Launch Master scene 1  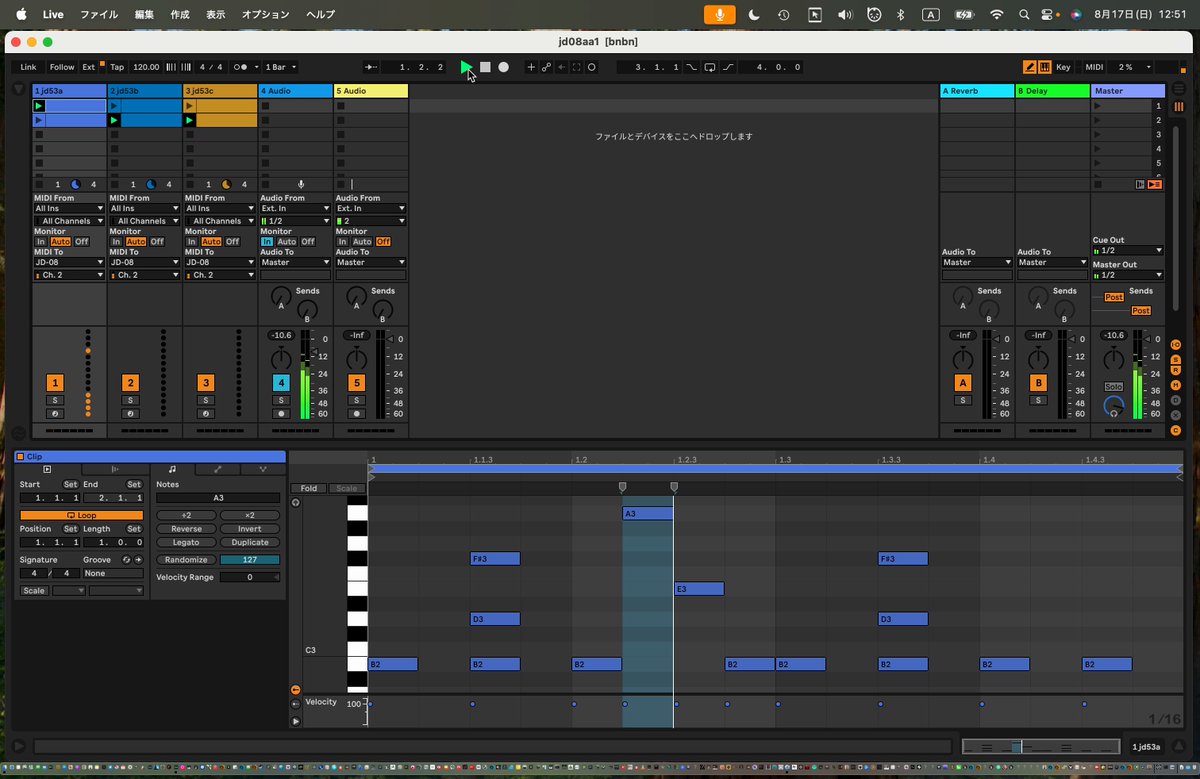[x=1098, y=105]
